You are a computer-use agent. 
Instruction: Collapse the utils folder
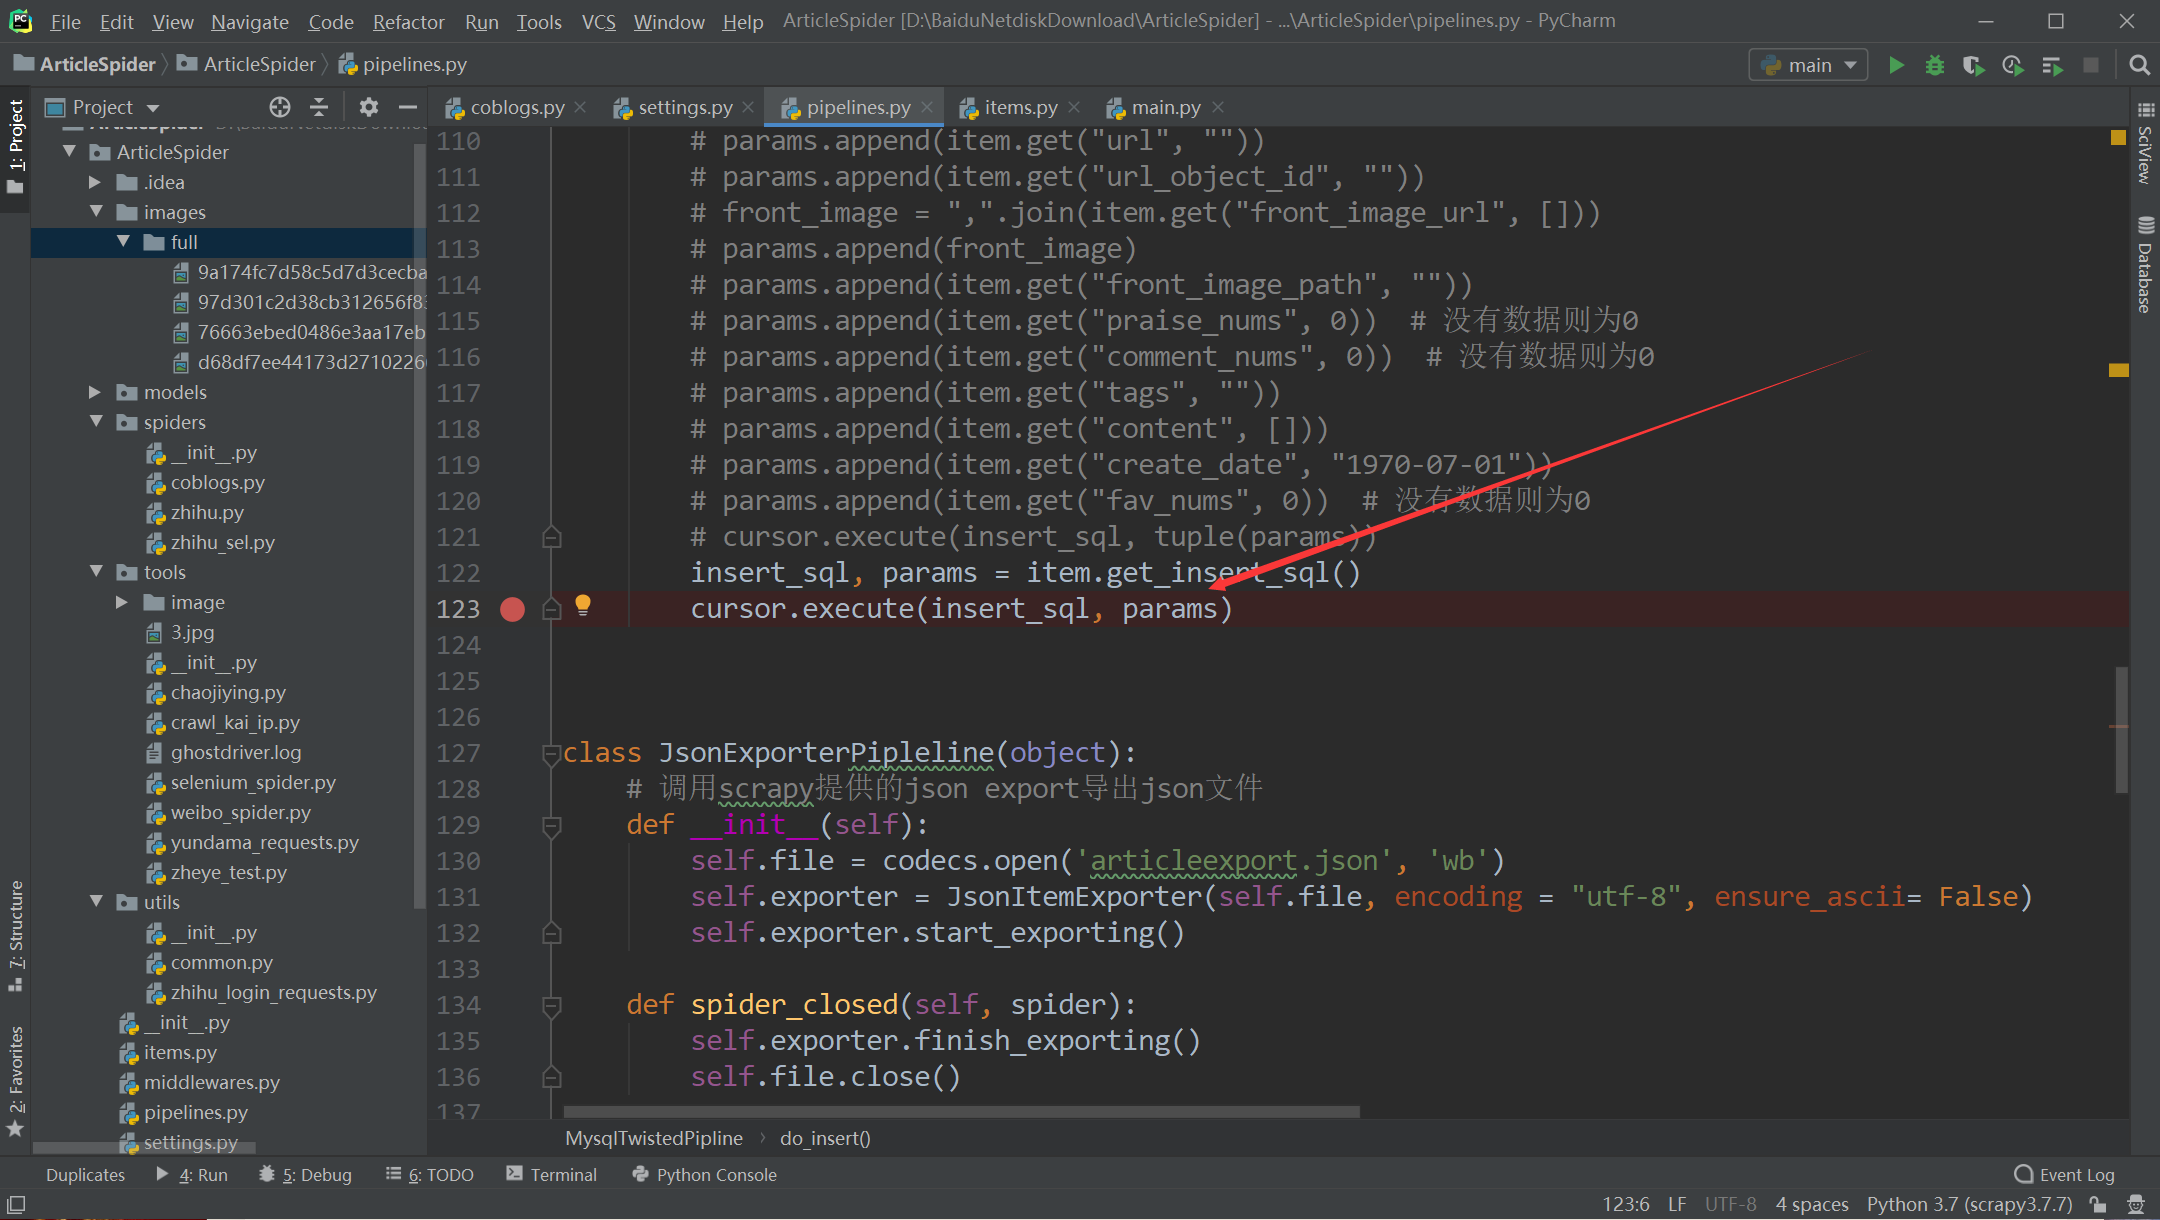(96, 901)
